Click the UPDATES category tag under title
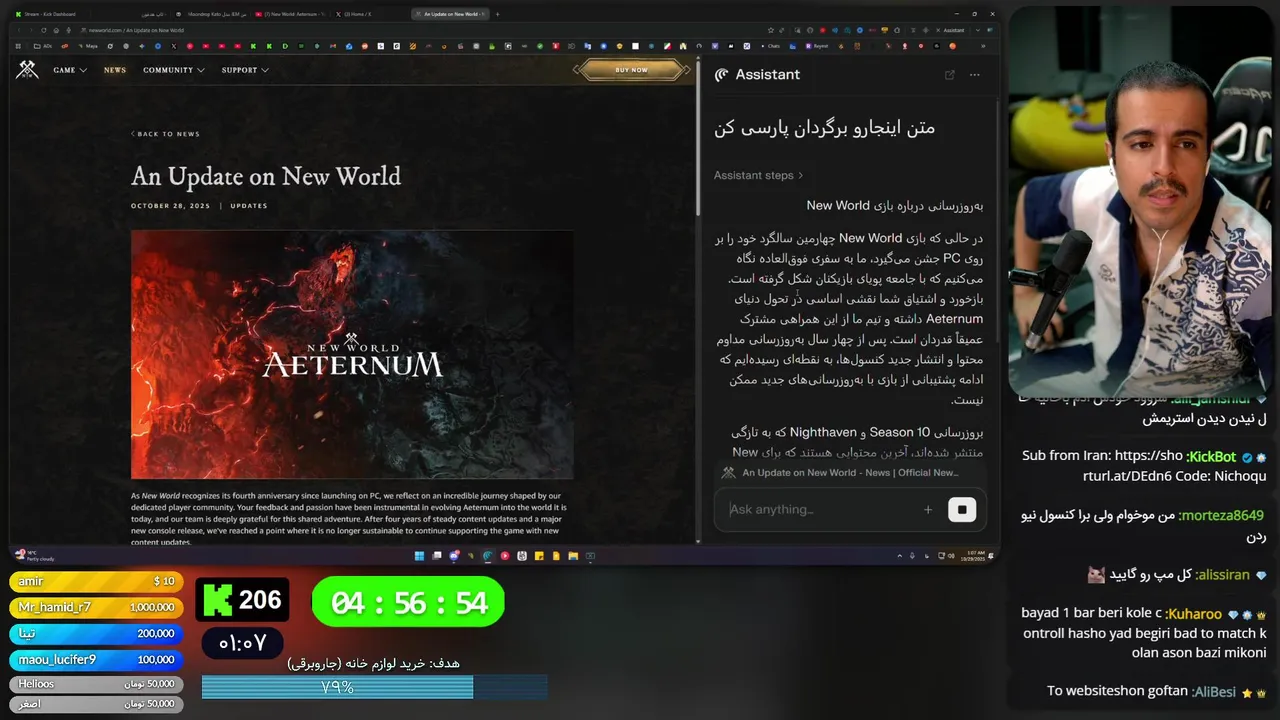Image resolution: width=1280 pixels, height=720 pixels. point(249,206)
